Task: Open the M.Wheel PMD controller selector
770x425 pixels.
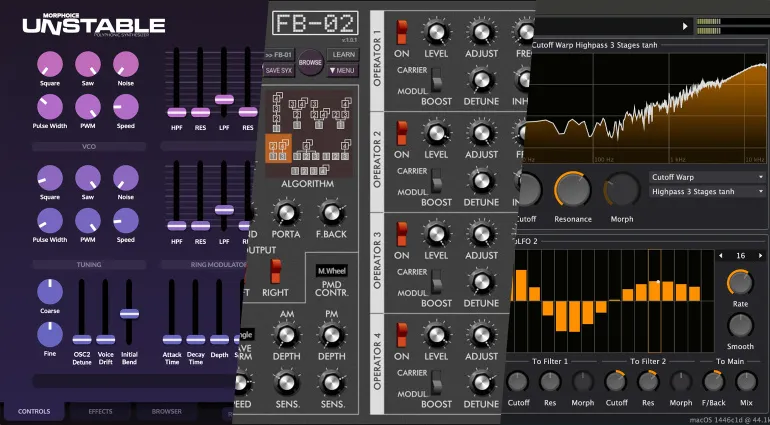Action: [x=332, y=271]
